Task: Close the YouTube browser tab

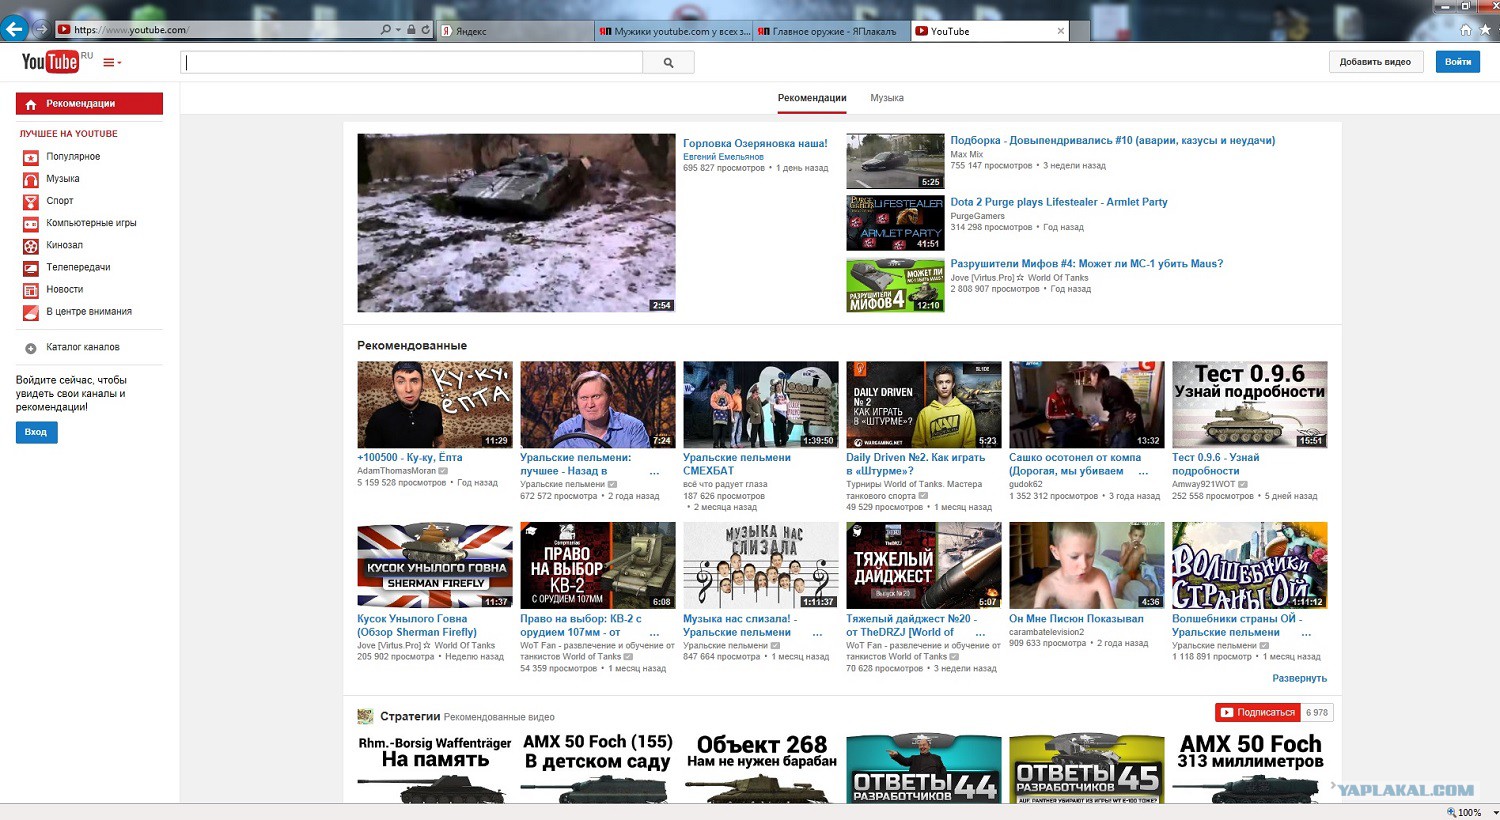Action: point(1061,31)
